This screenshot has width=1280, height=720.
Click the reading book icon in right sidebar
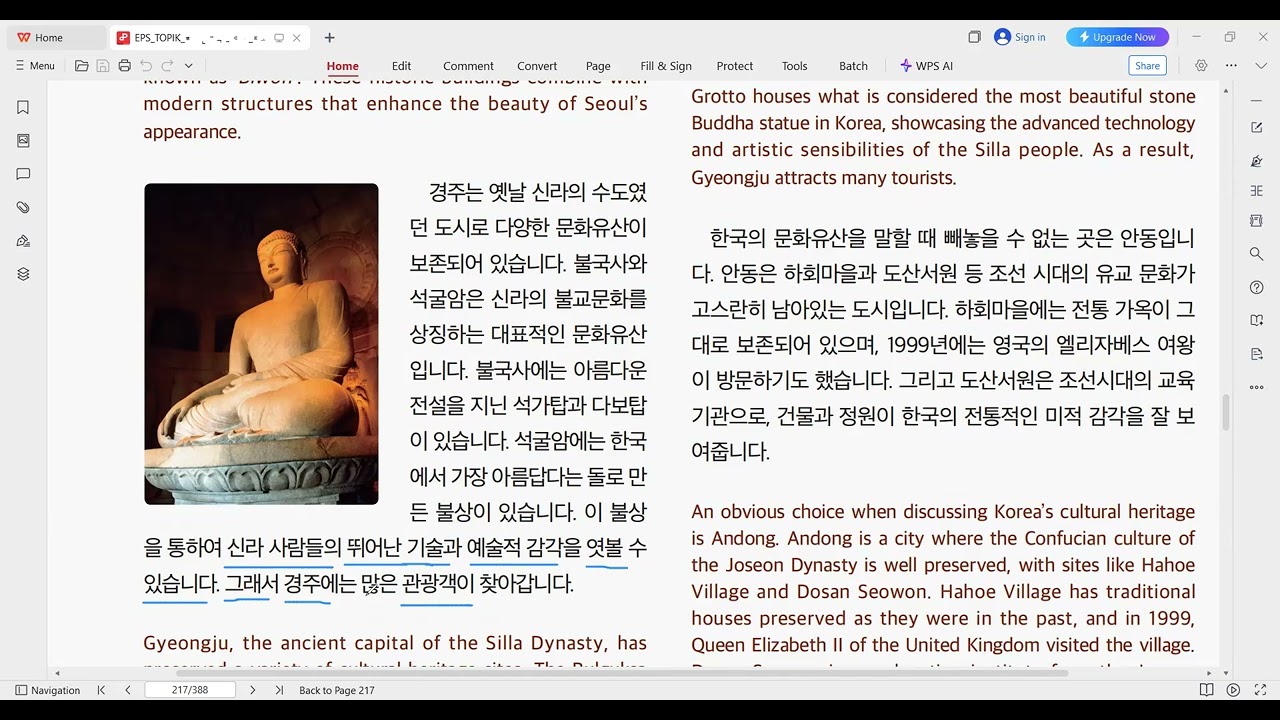[1257, 321]
